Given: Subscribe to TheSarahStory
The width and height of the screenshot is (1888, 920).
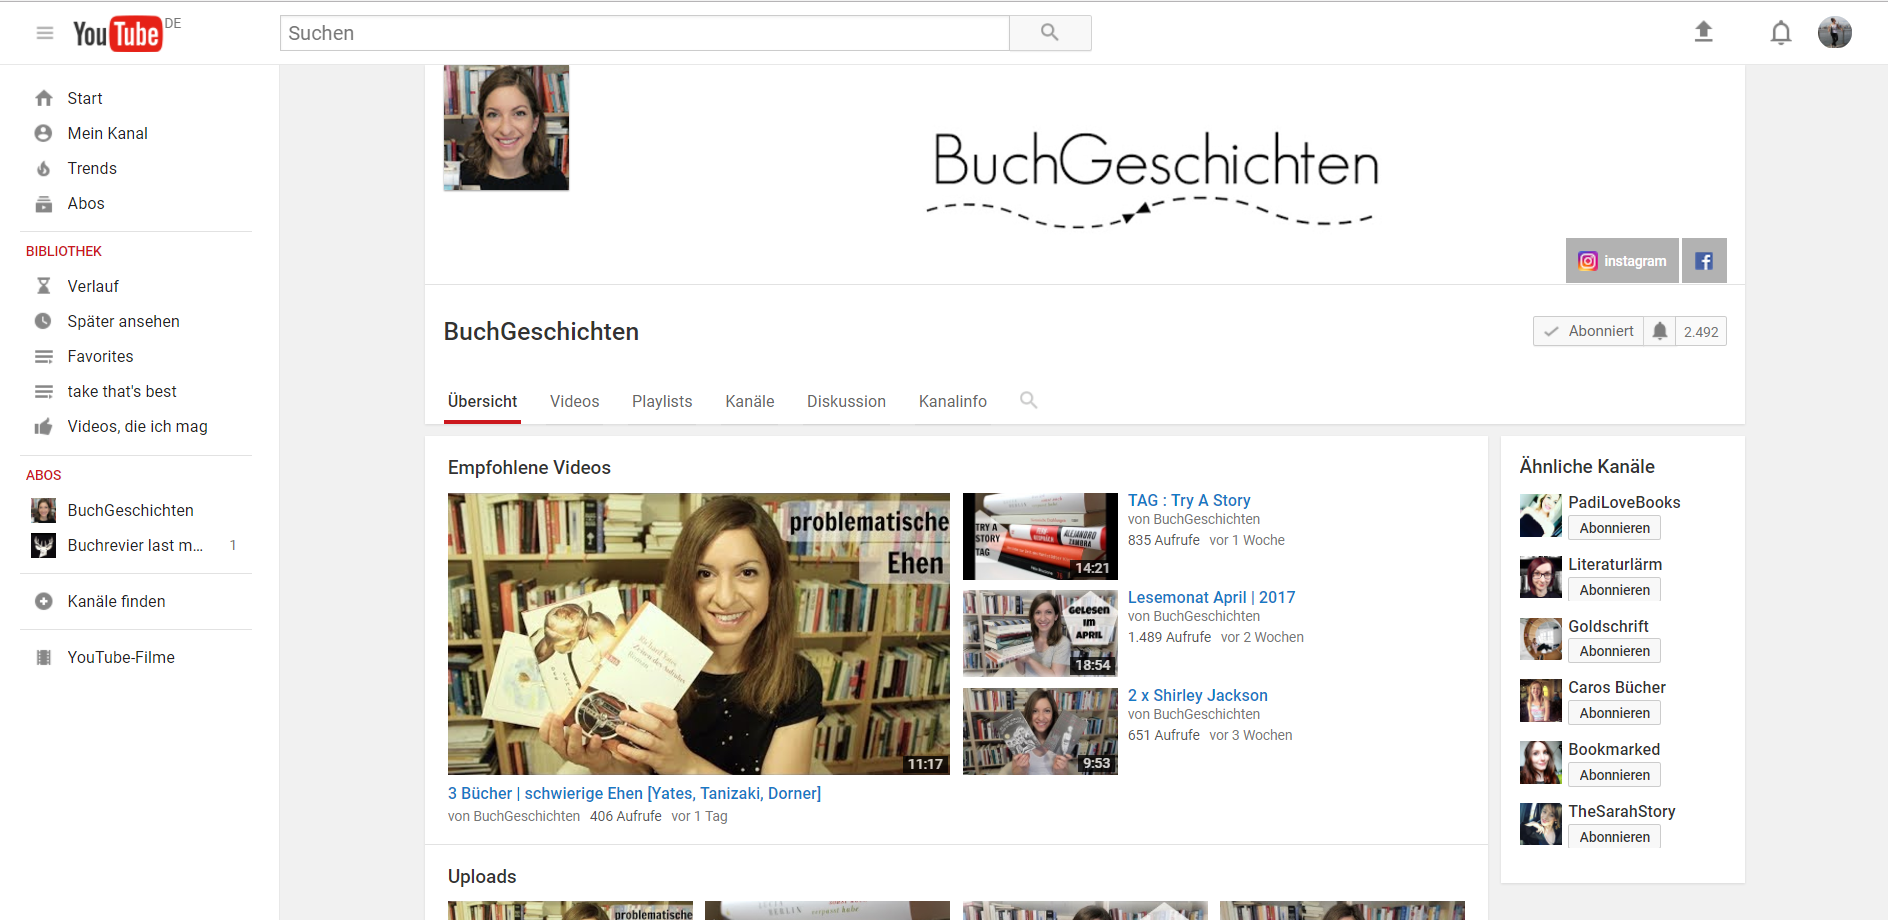Looking at the screenshot, I should point(1614,837).
